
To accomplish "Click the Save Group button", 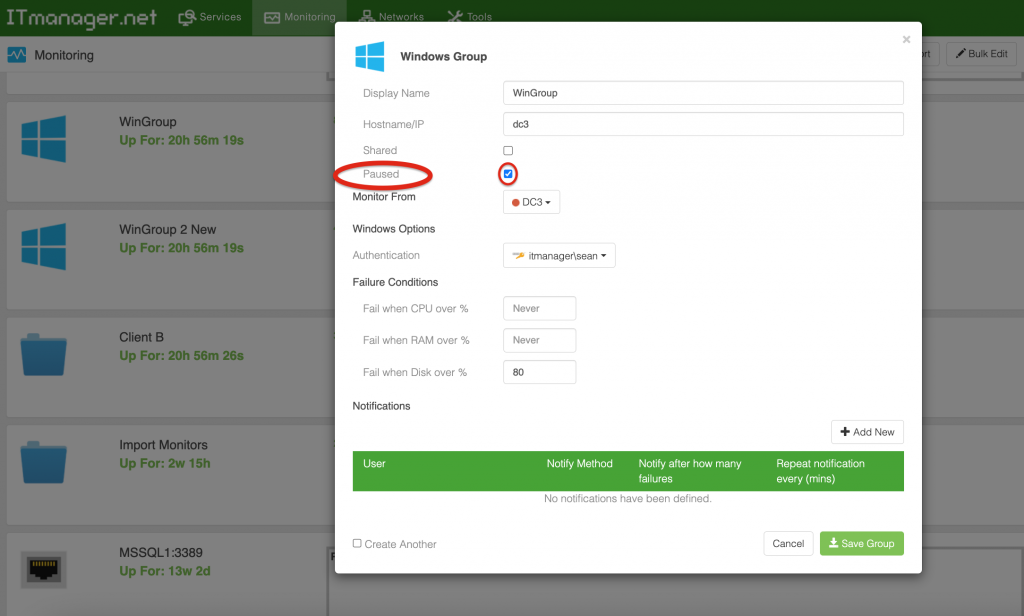I will pos(861,543).
